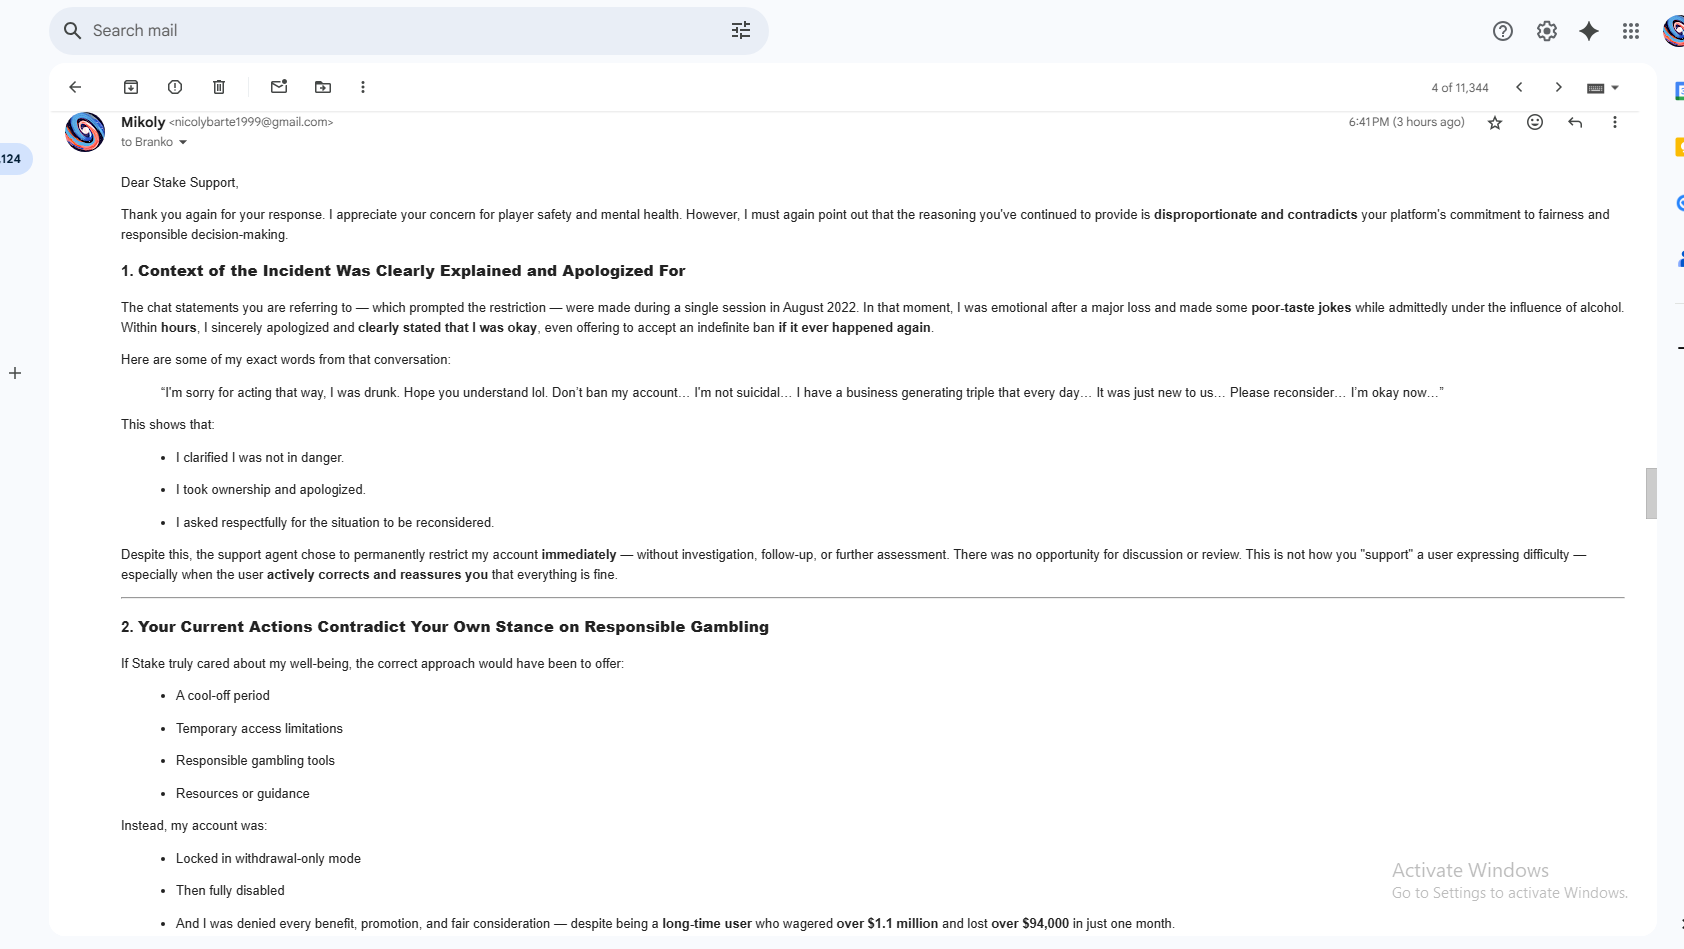The image size is (1684, 949).
Task: Show search options filter icon
Action: [x=741, y=31]
